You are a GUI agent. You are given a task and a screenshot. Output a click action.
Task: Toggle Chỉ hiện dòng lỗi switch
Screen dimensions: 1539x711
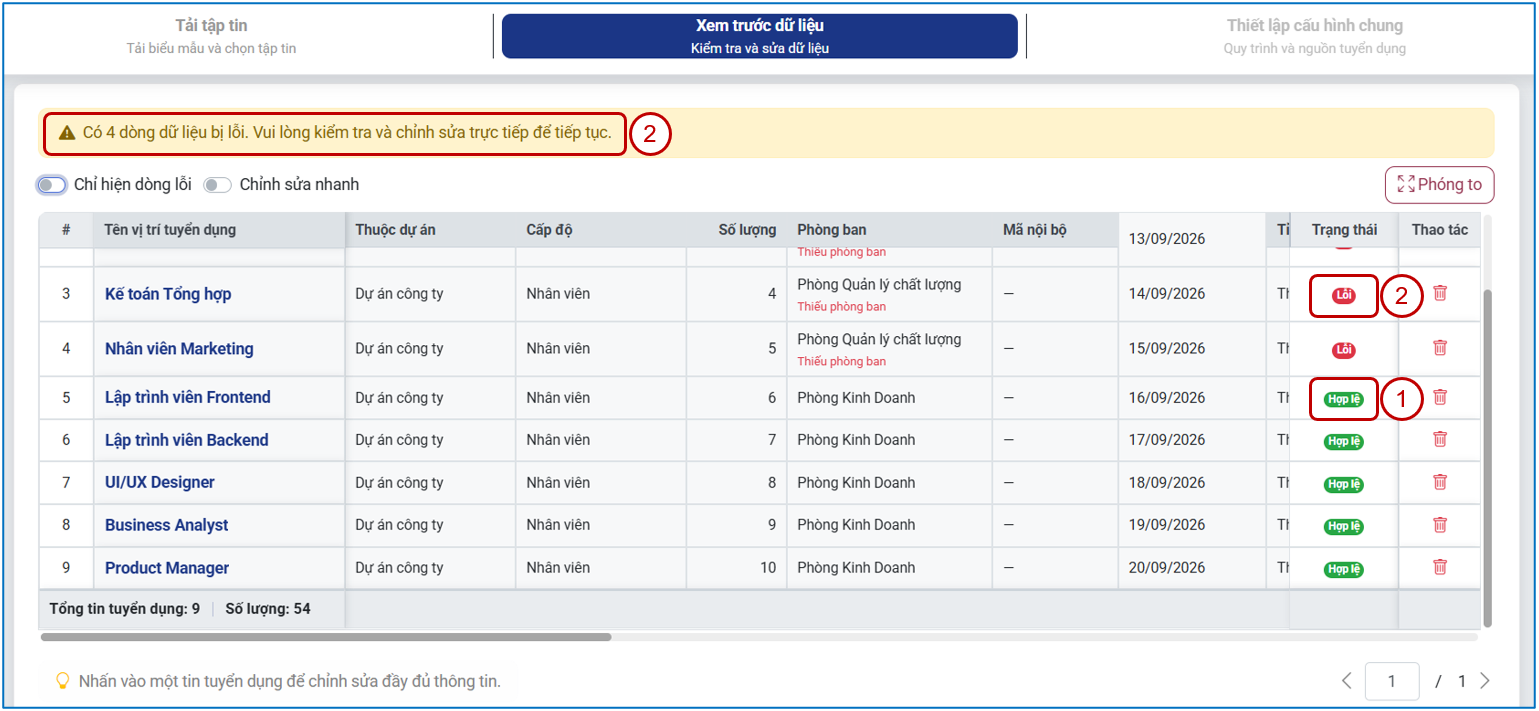click(52, 185)
